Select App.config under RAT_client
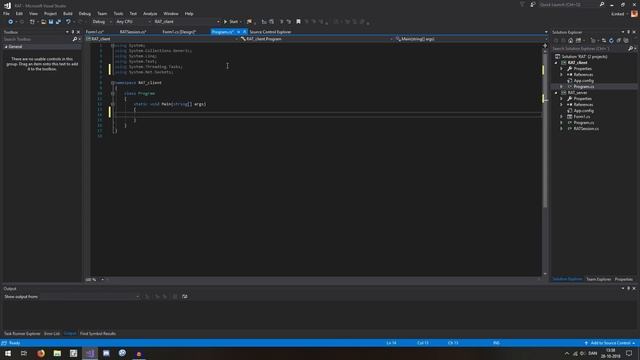The height and width of the screenshot is (360, 640). (584, 81)
